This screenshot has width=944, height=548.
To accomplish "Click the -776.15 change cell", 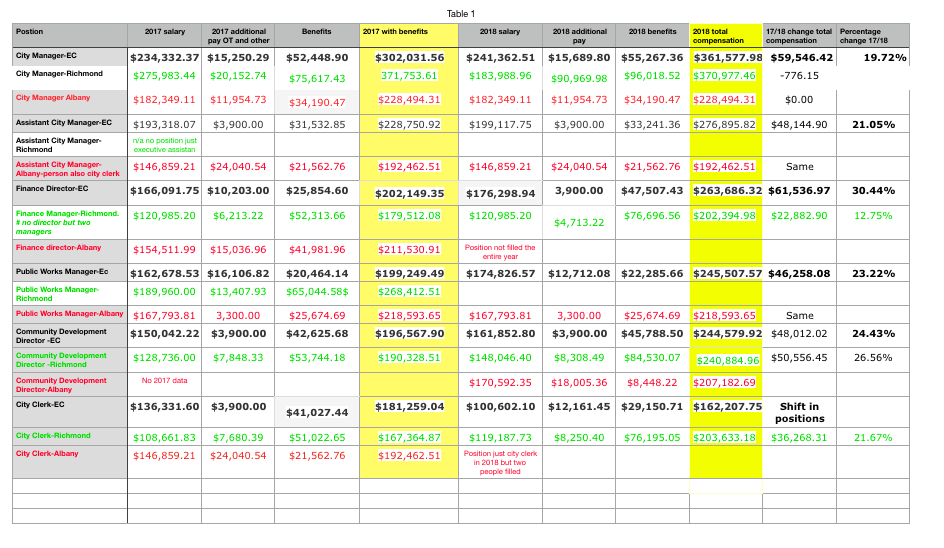I will pyautogui.click(x=799, y=76).
